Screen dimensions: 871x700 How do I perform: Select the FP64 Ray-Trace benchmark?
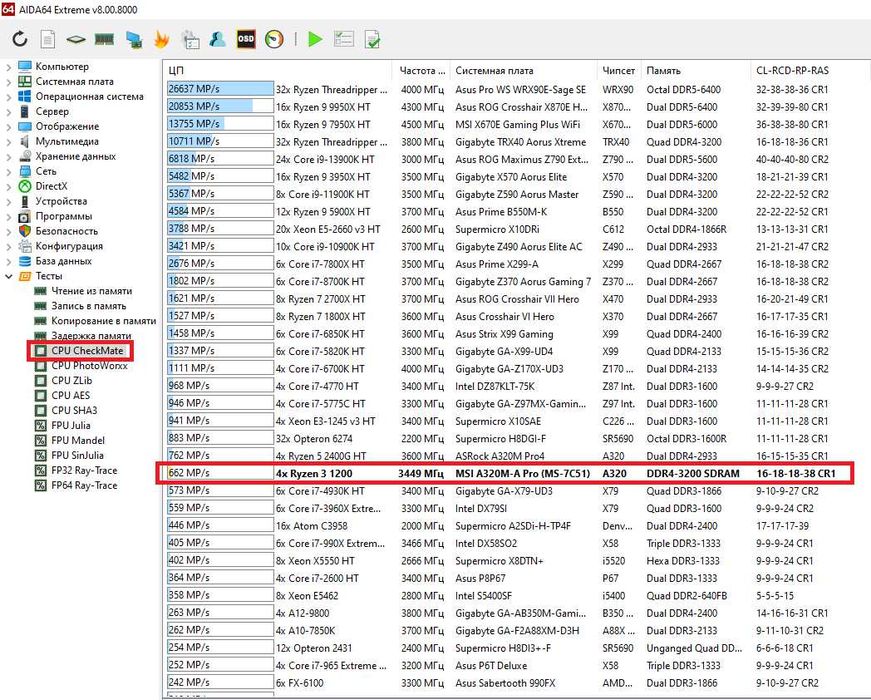point(84,486)
